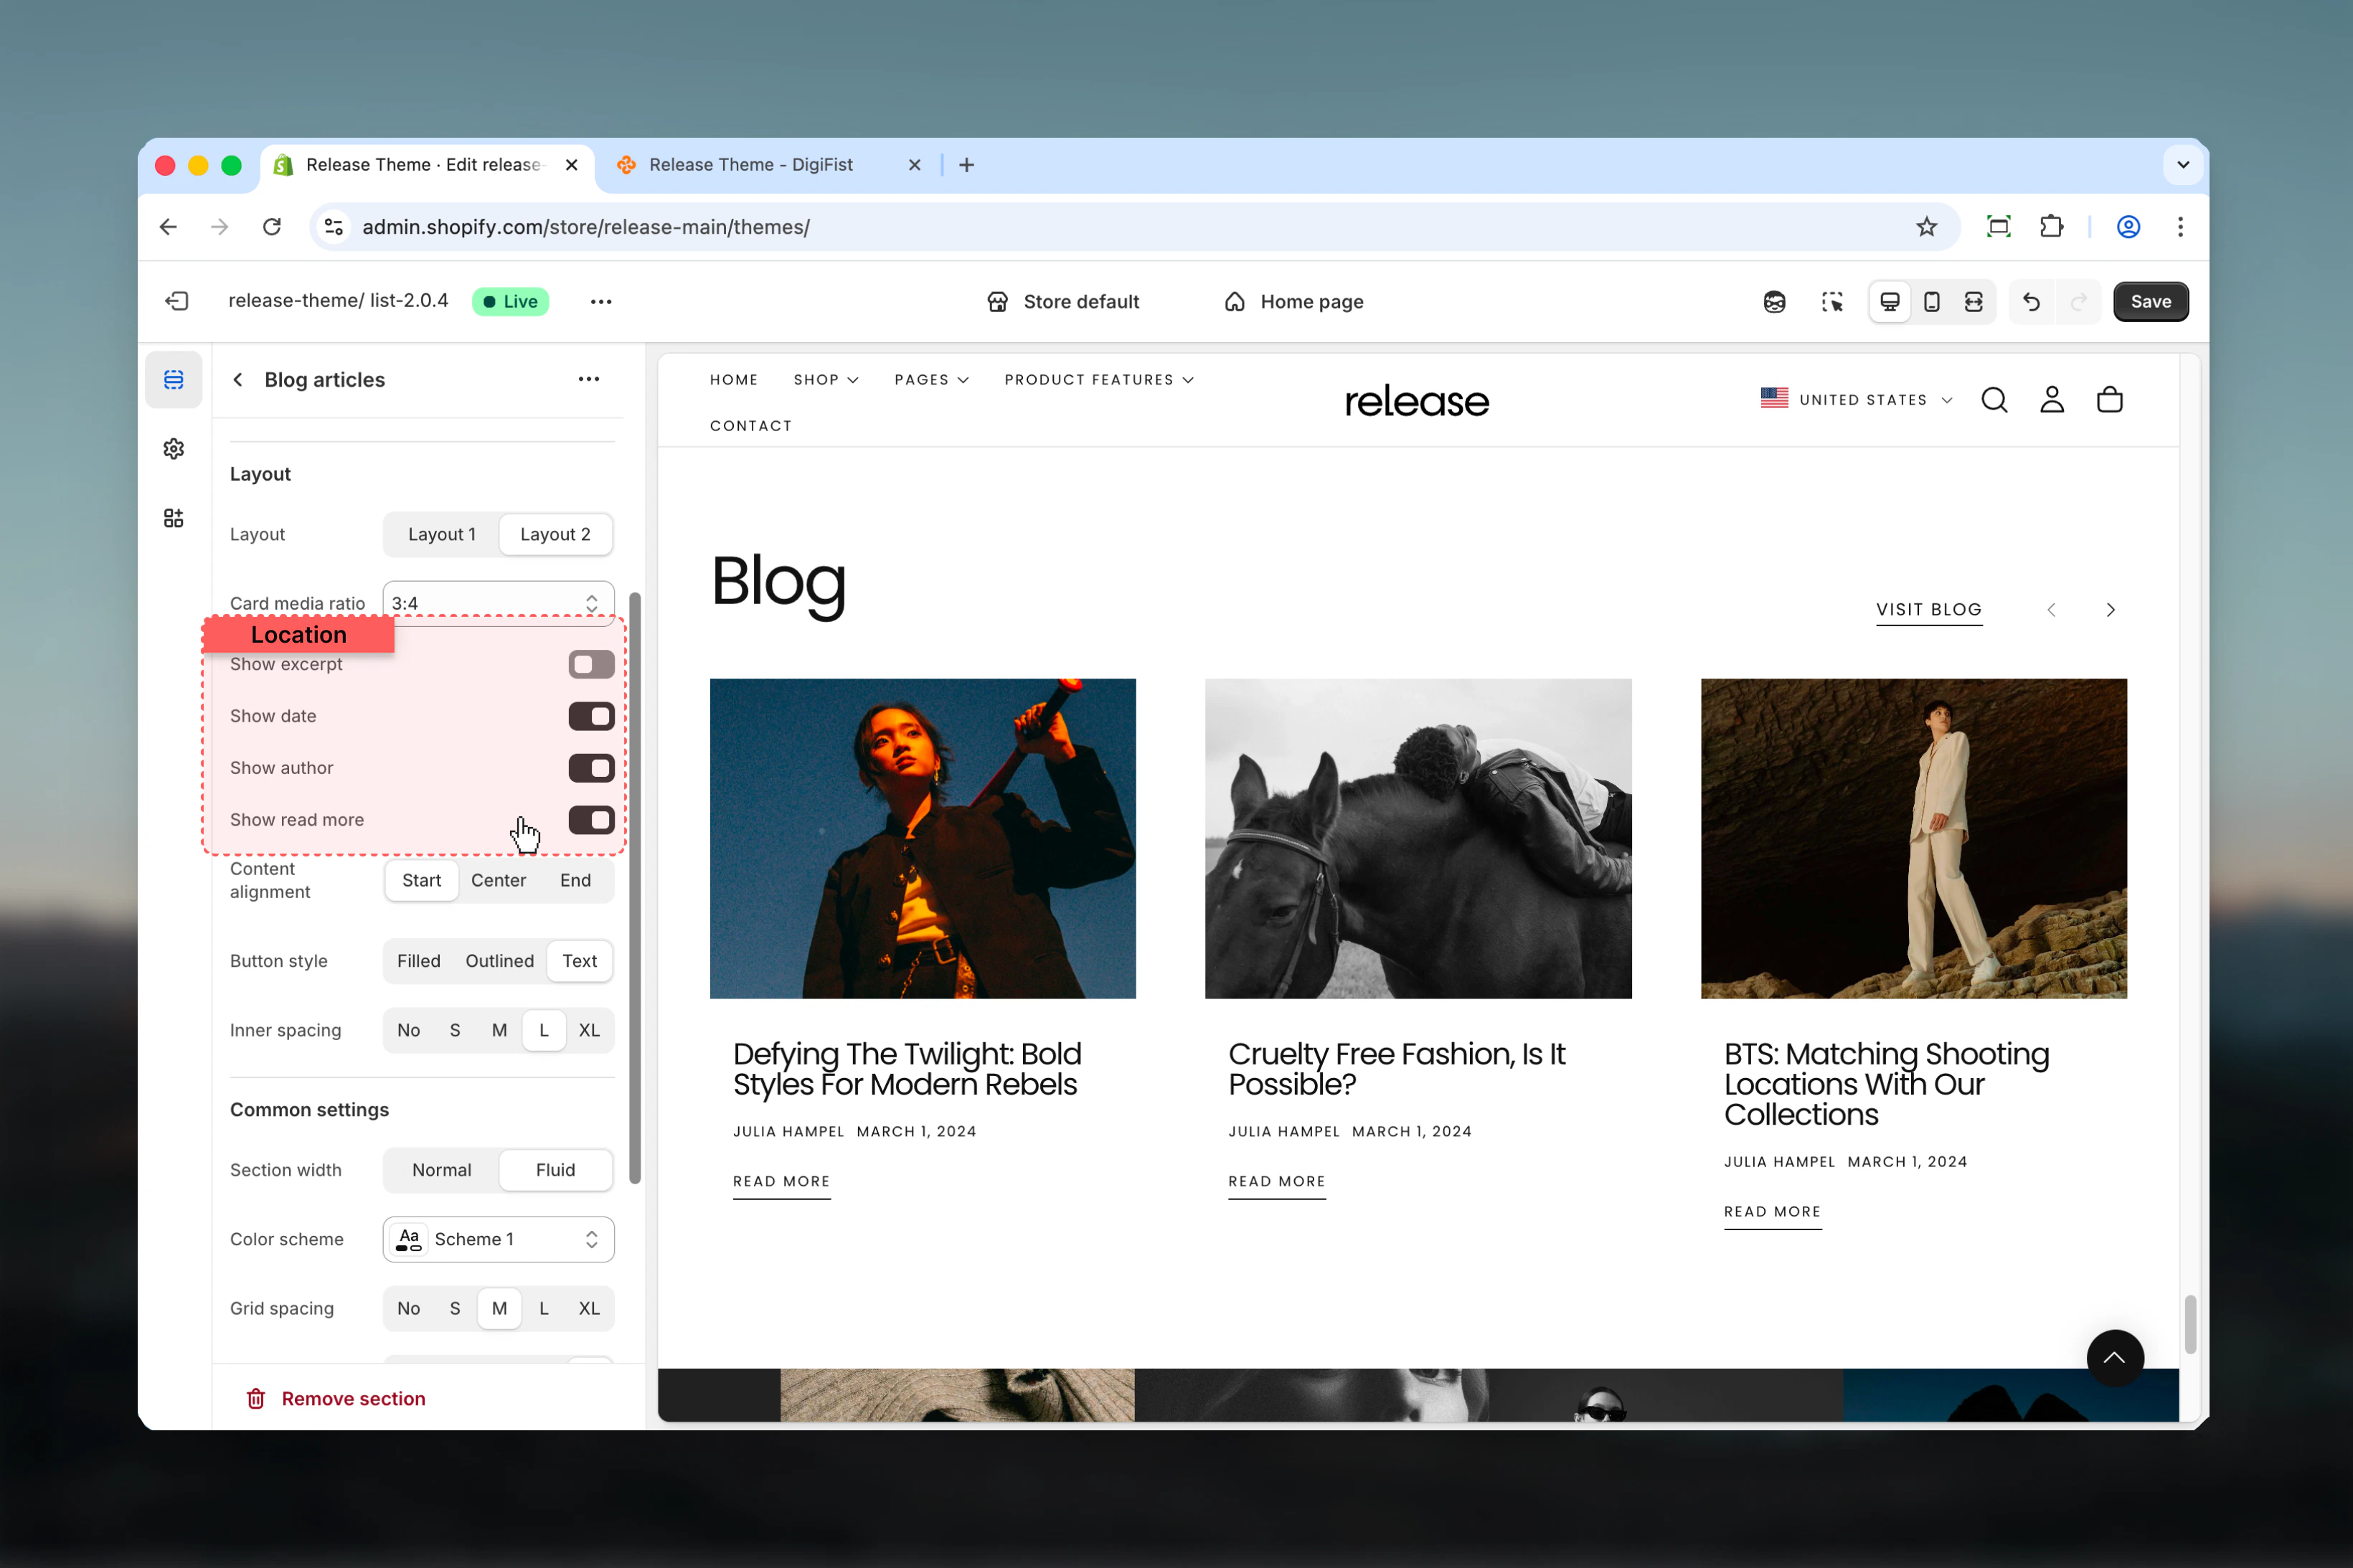The width and height of the screenshot is (2353, 1568).
Task: Switch to mobile preview icon
Action: (x=1932, y=302)
